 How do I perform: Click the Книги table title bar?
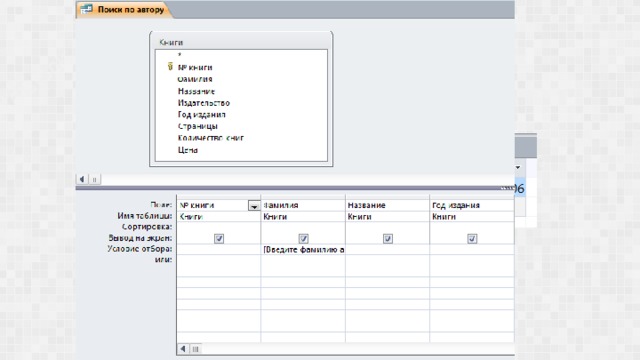(x=241, y=42)
